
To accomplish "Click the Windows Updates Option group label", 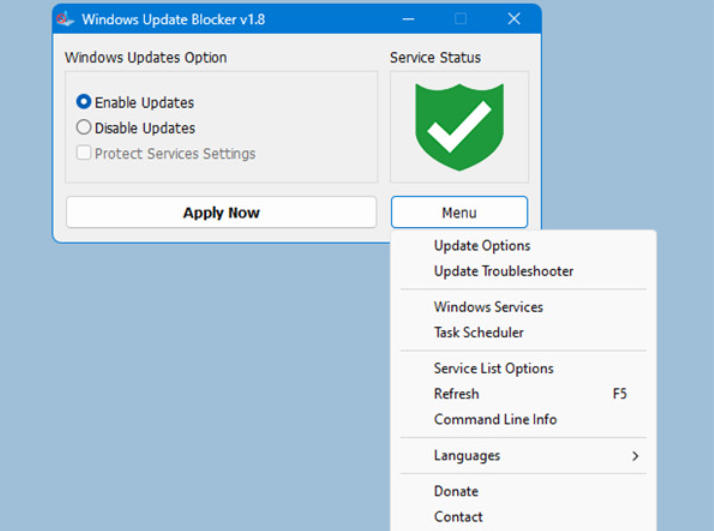I will pyautogui.click(x=146, y=57).
